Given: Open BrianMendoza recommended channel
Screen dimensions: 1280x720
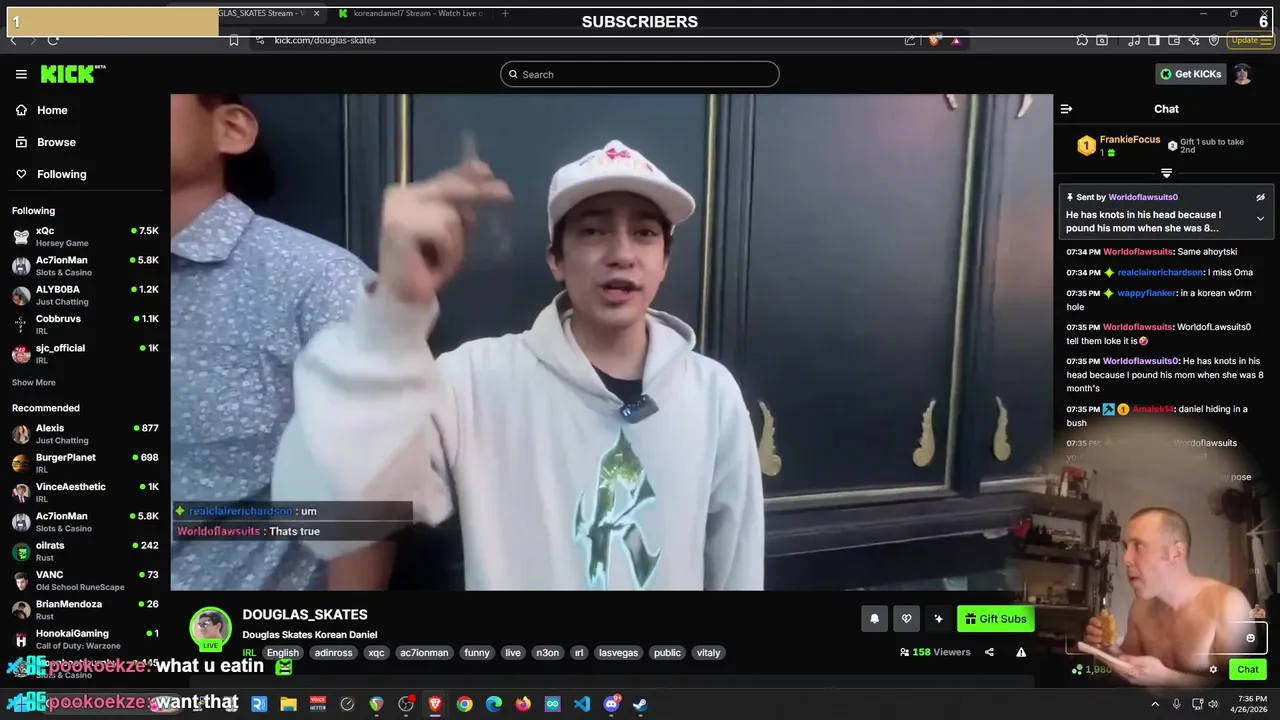Looking at the screenshot, I should point(85,609).
